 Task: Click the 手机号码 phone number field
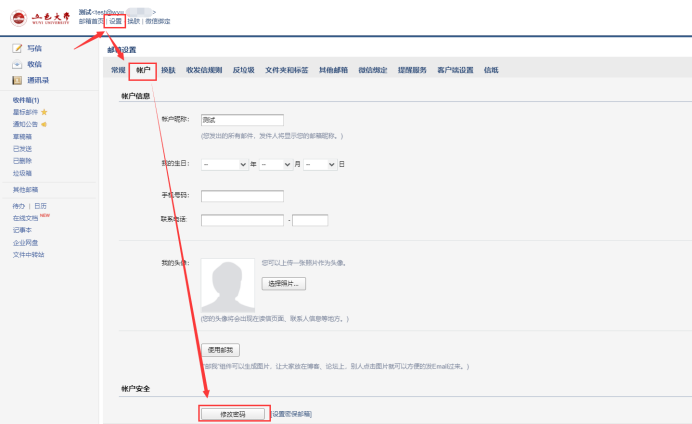(x=242, y=196)
